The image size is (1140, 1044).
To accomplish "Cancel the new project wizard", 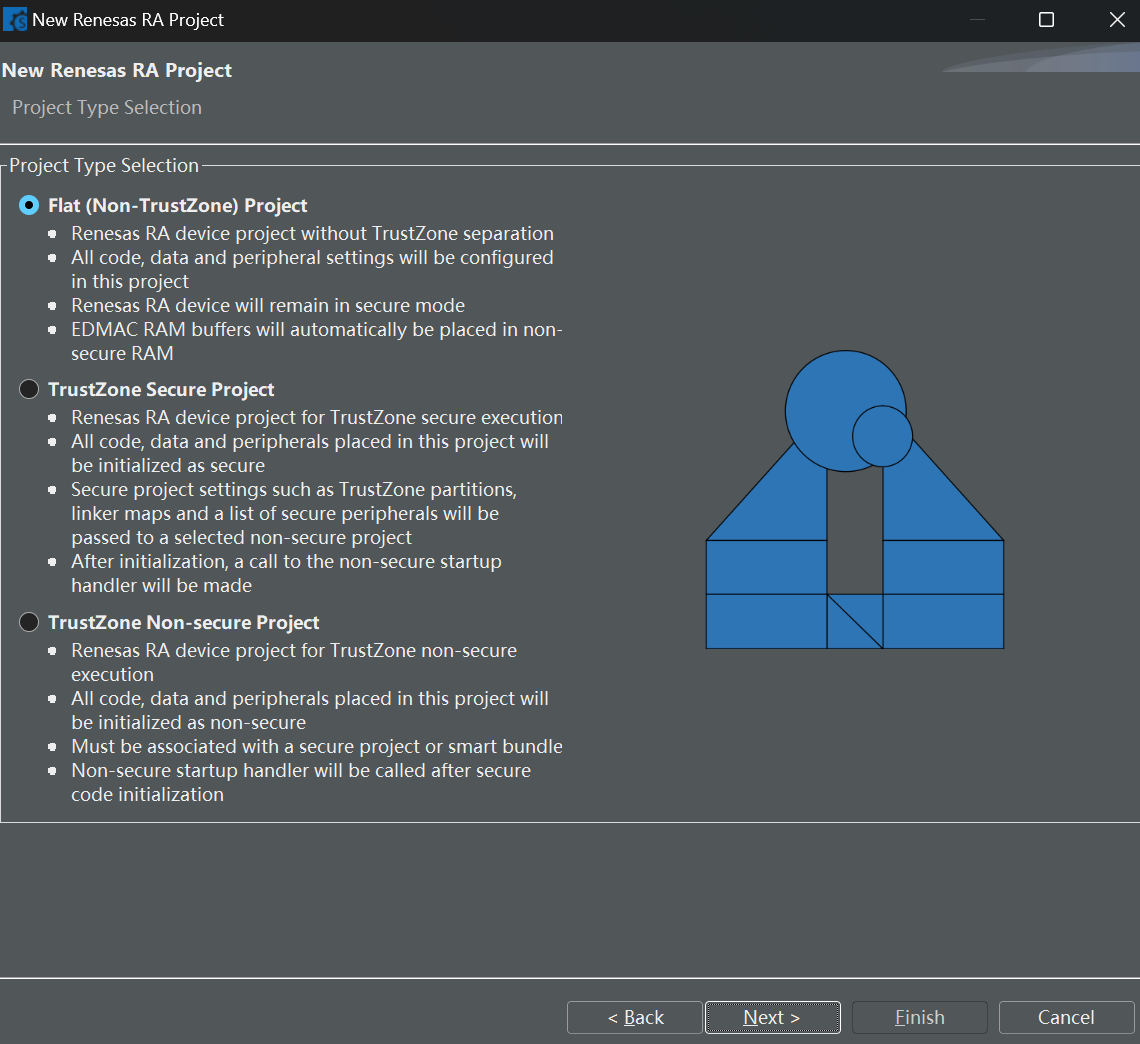I will (x=1067, y=1017).
